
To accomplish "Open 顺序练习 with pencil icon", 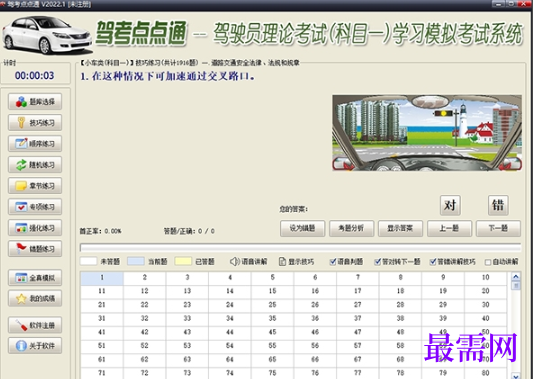I will pyautogui.click(x=35, y=144).
